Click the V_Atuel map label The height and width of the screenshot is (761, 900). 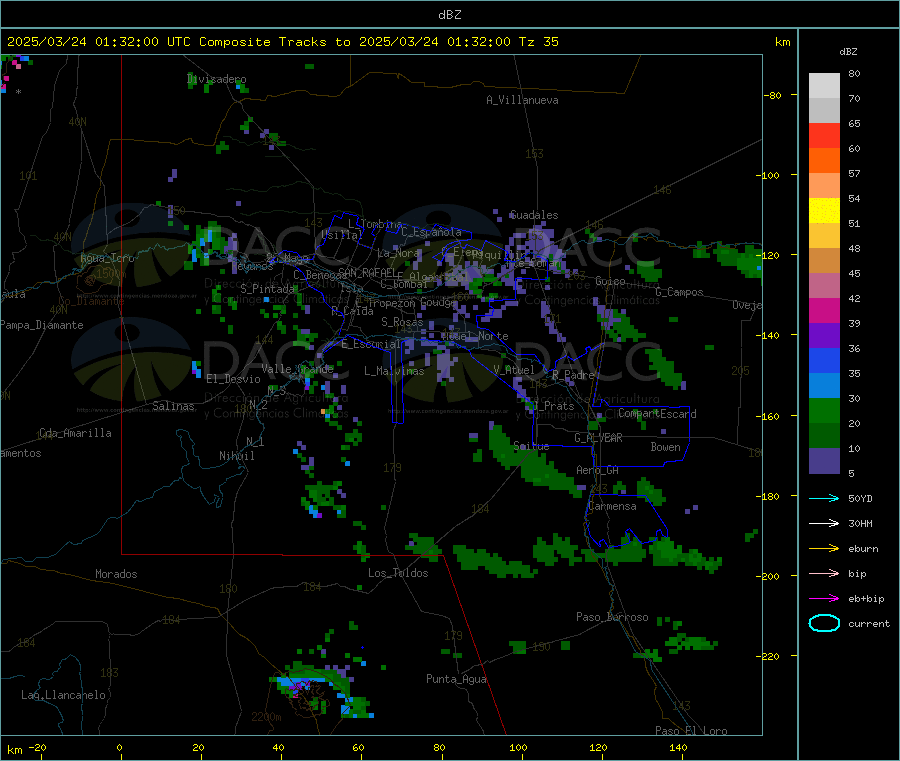click(514, 370)
